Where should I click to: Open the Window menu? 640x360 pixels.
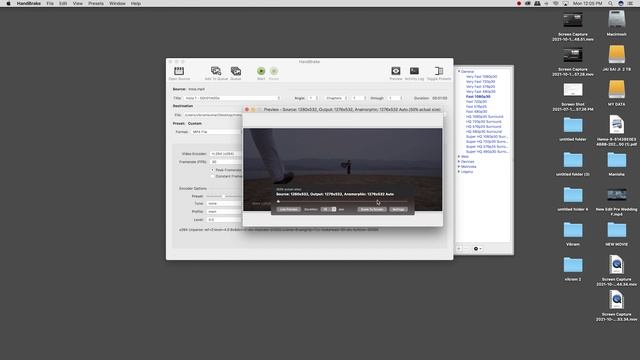click(x=117, y=3)
